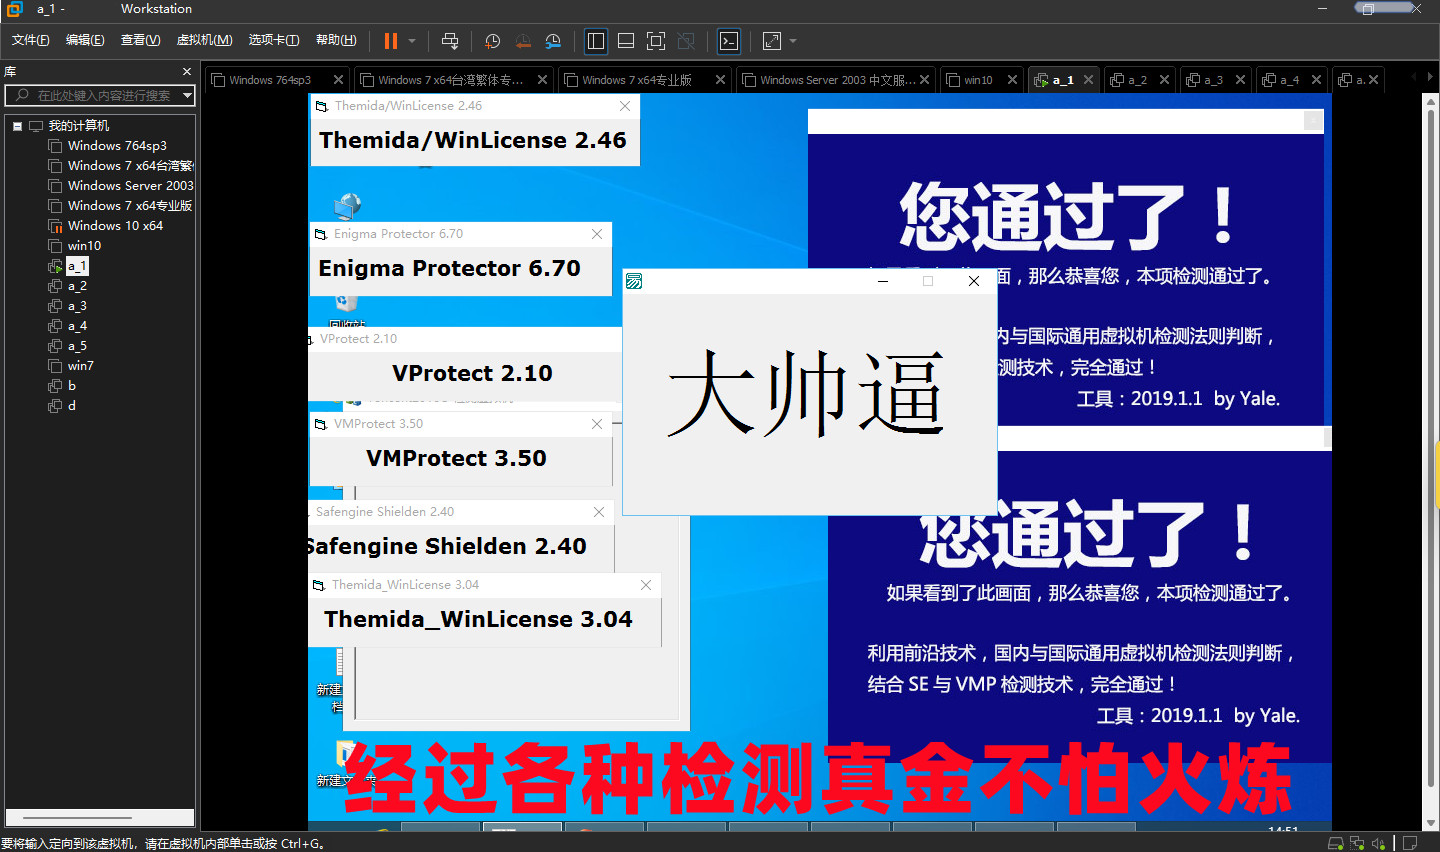The image size is (1440, 852).
Task: Enter full screen mode
Action: 656,41
